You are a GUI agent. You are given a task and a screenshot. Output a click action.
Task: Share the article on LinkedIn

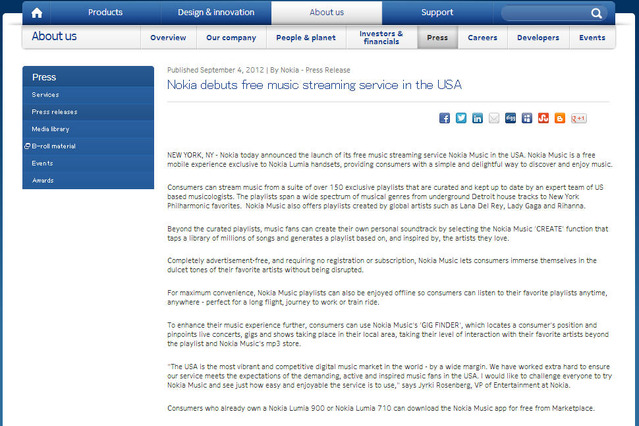point(477,118)
